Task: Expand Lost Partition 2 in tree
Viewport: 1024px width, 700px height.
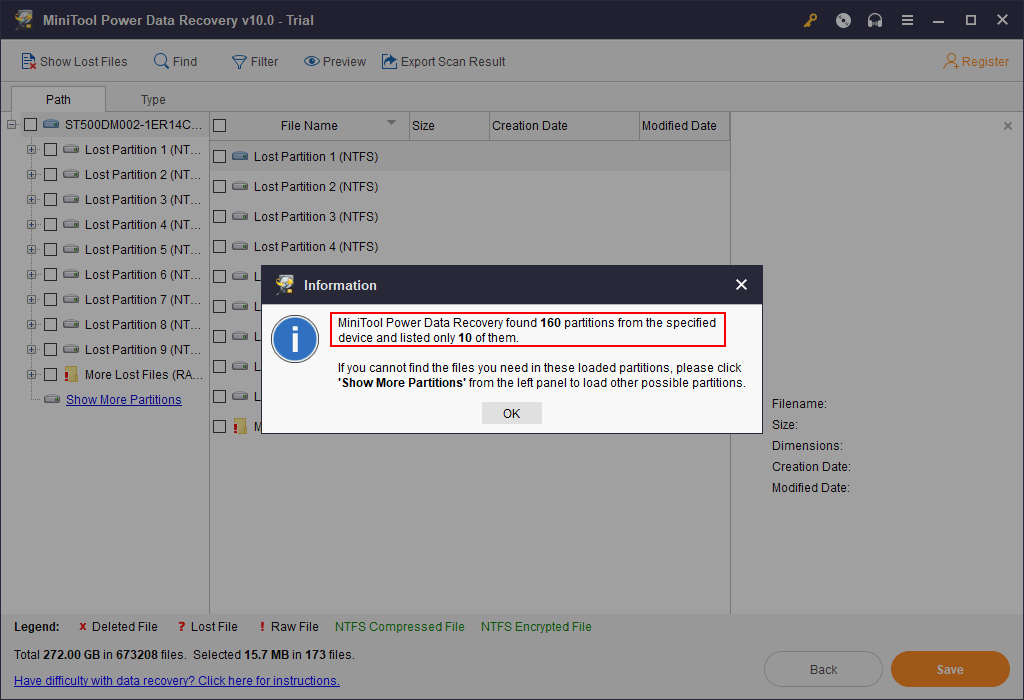Action: 31,174
